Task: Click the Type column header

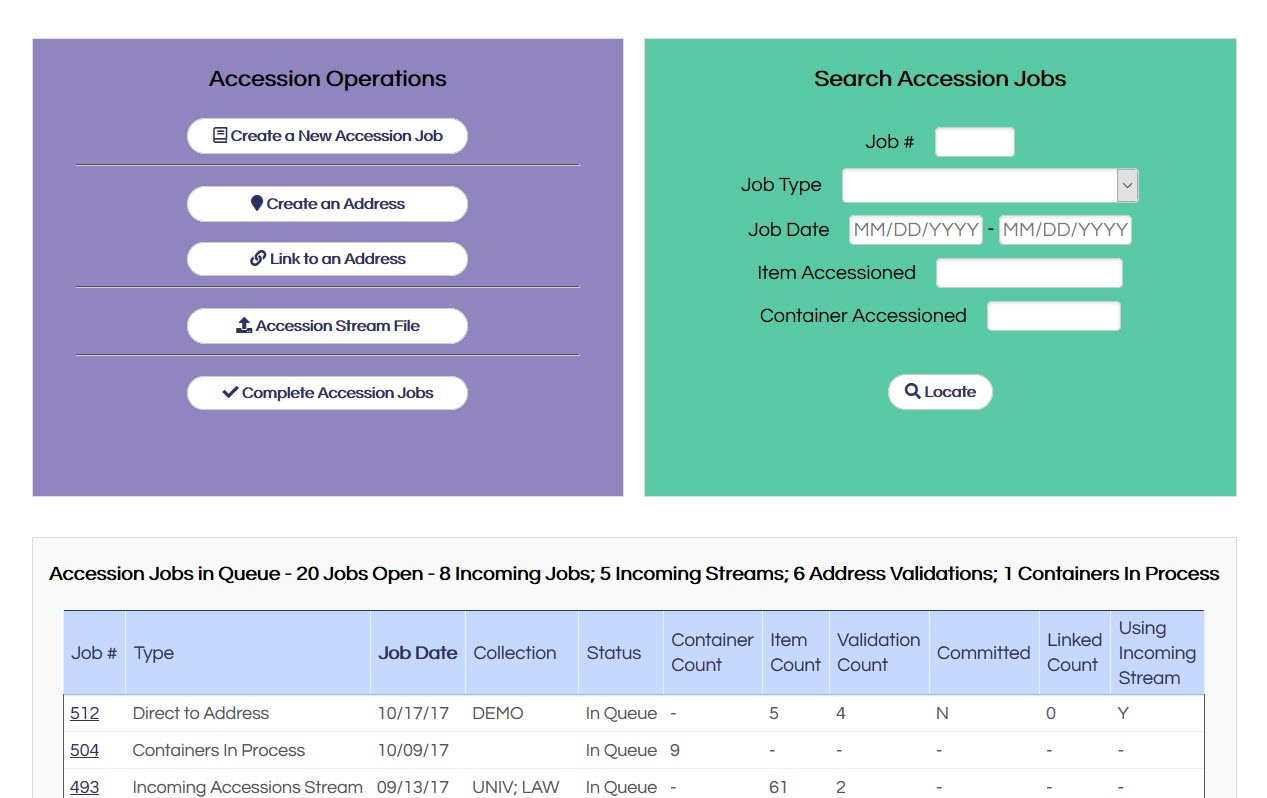Action: click(153, 653)
